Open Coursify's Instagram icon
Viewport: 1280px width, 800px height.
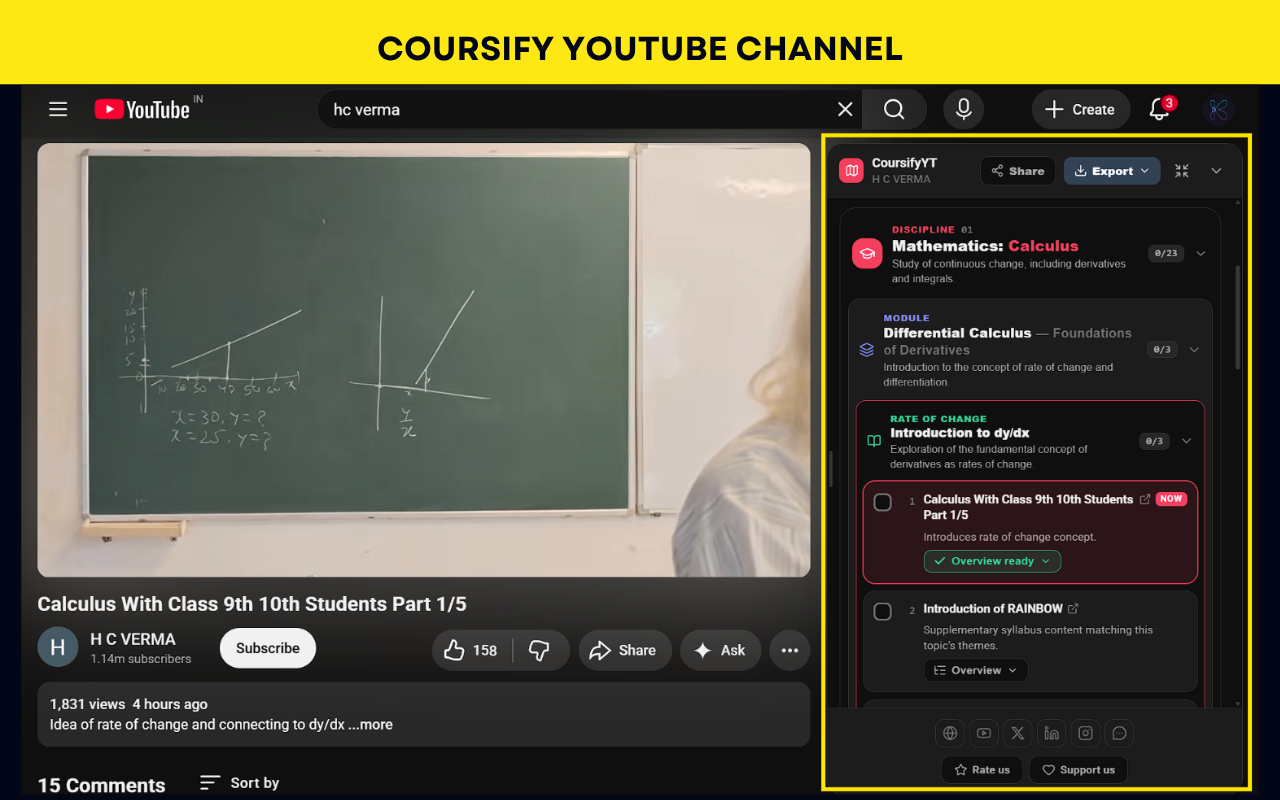1086,733
